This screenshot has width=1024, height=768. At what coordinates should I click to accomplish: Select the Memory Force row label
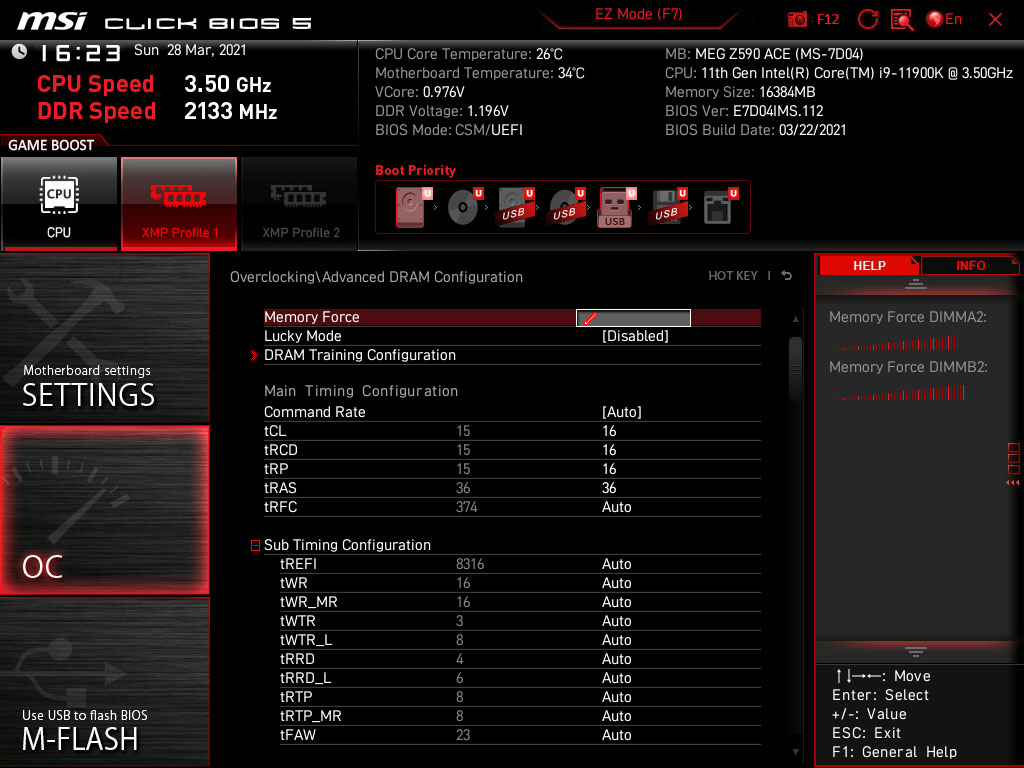point(312,317)
